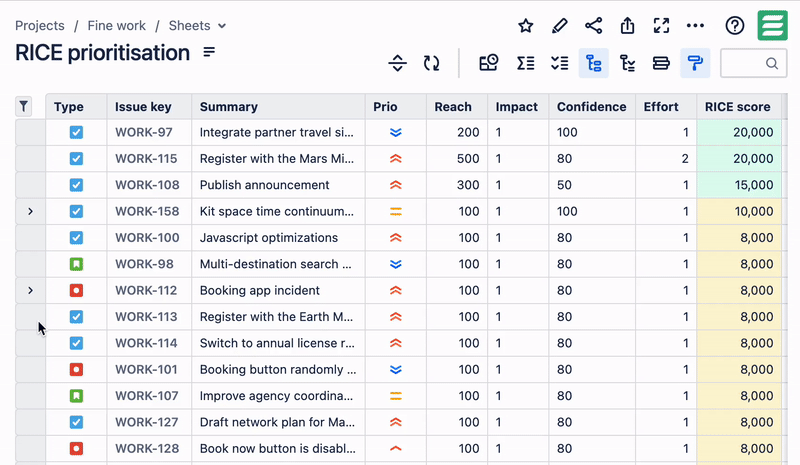Click the expand/collapse rows icon

[x=397, y=63]
